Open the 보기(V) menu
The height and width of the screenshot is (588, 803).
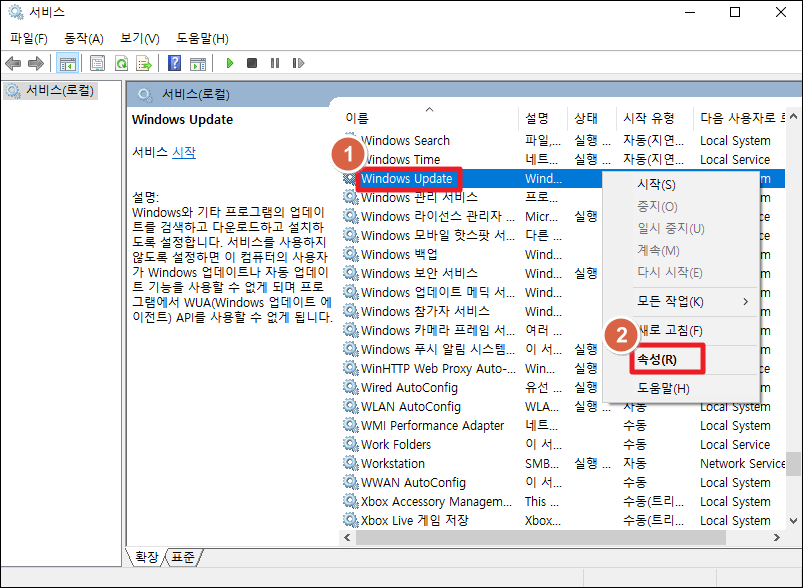pos(139,38)
